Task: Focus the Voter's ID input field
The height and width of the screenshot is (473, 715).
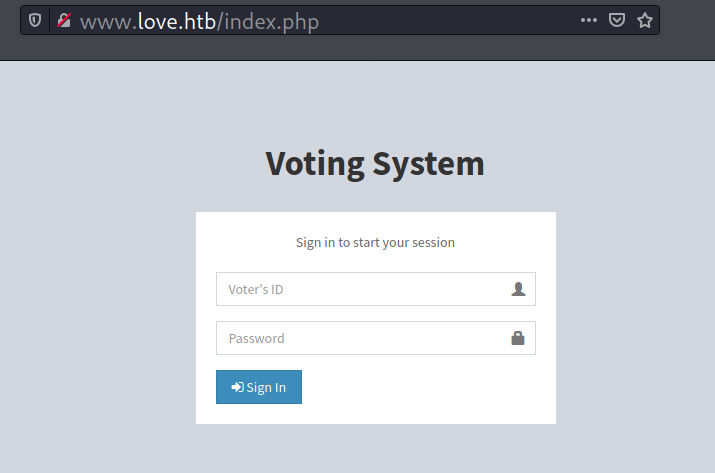Action: pyautogui.click(x=360, y=289)
